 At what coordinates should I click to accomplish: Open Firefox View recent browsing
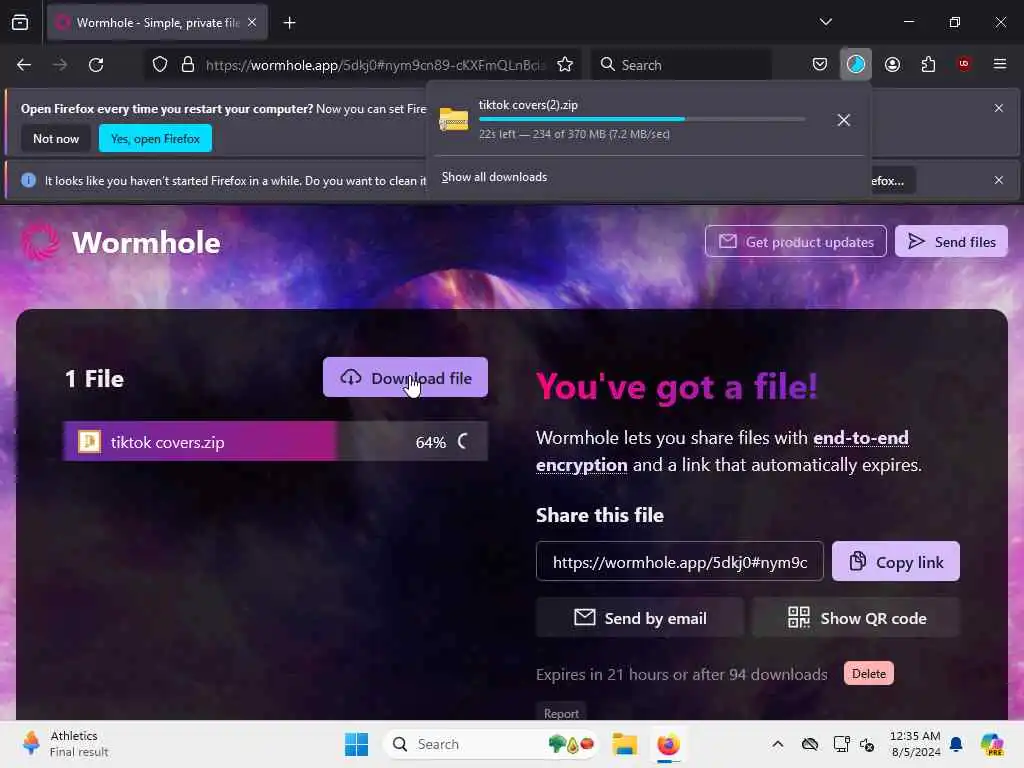20,23
